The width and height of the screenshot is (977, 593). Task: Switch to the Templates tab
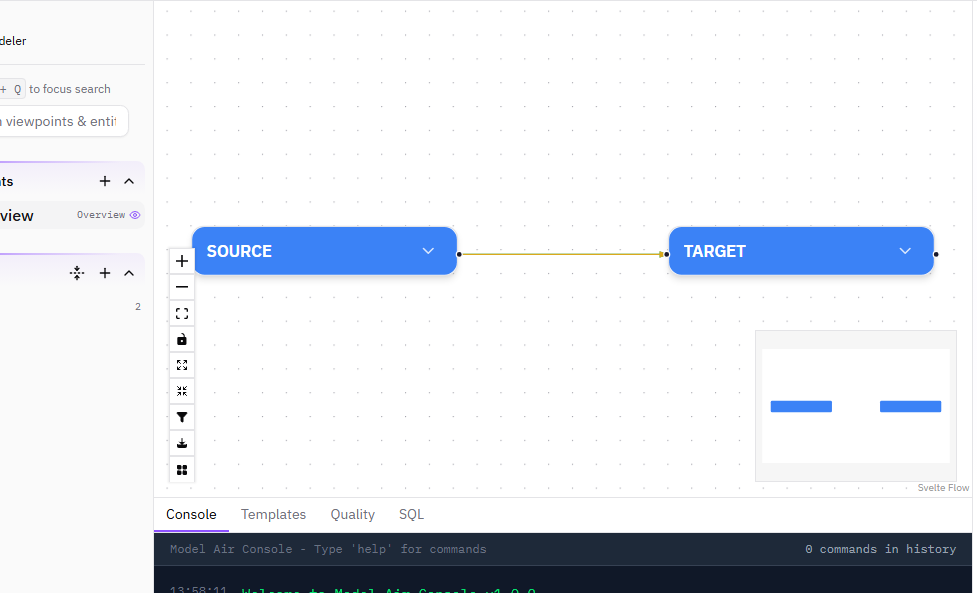(274, 515)
